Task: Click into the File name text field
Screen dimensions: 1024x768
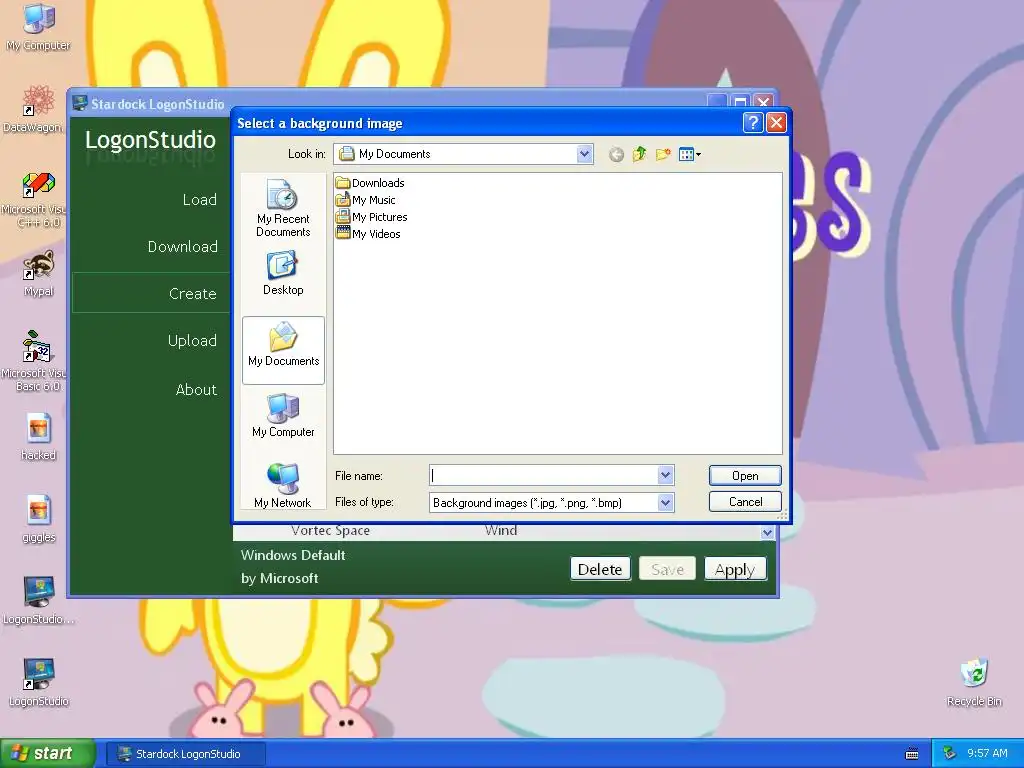Action: click(543, 475)
